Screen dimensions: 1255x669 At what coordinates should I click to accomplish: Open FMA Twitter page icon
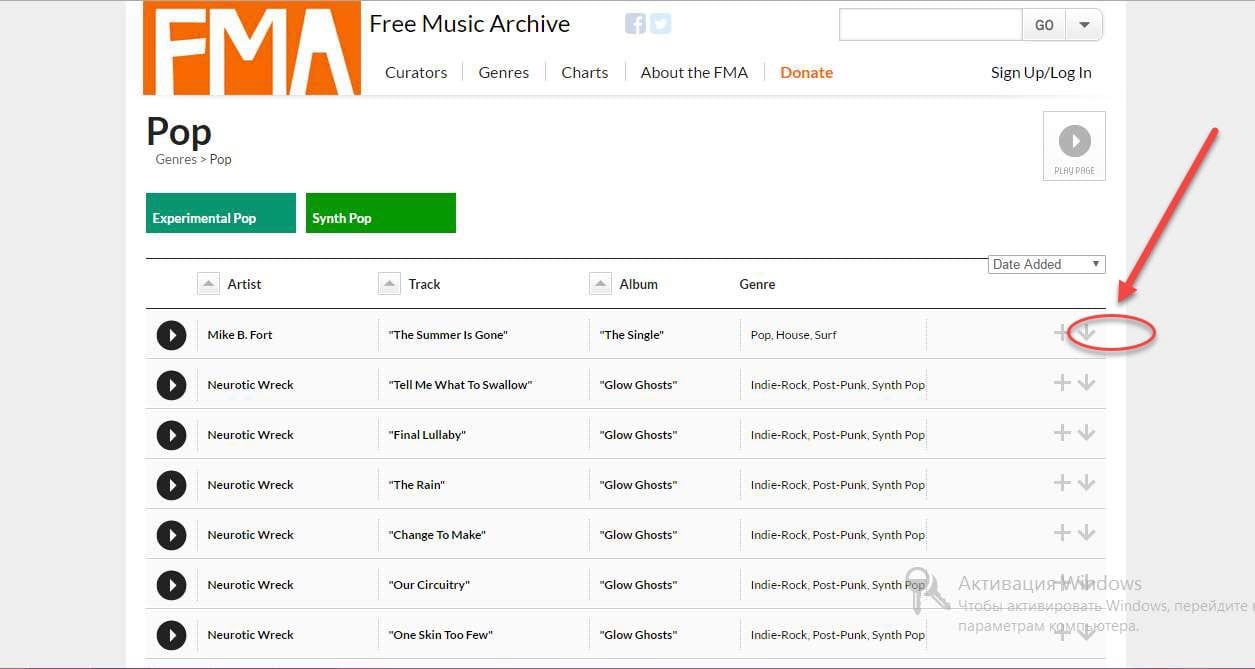click(x=660, y=24)
